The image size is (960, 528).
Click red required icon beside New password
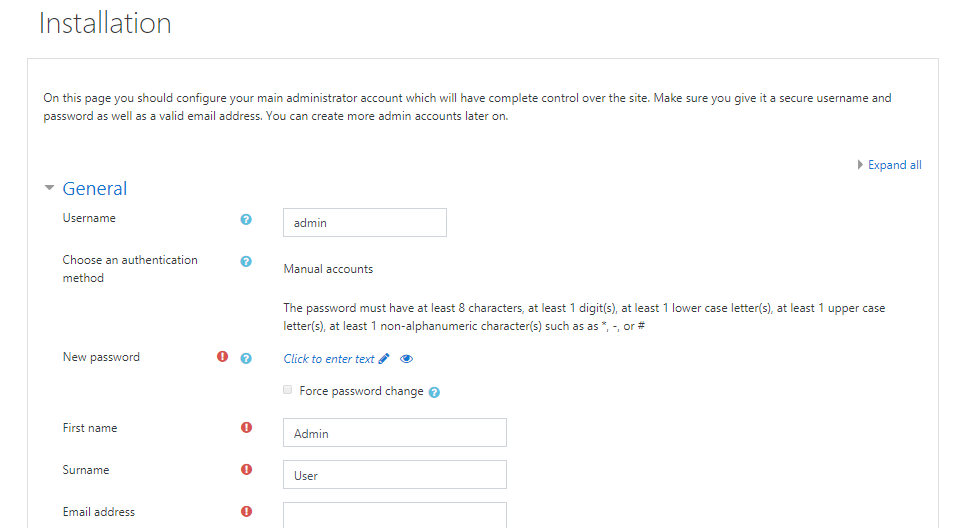click(x=222, y=357)
